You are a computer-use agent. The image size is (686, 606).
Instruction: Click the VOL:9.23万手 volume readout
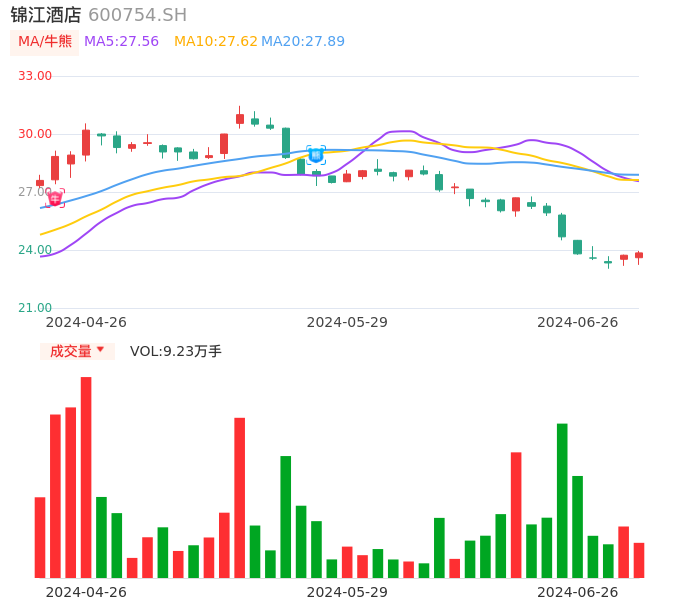click(176, 351)
